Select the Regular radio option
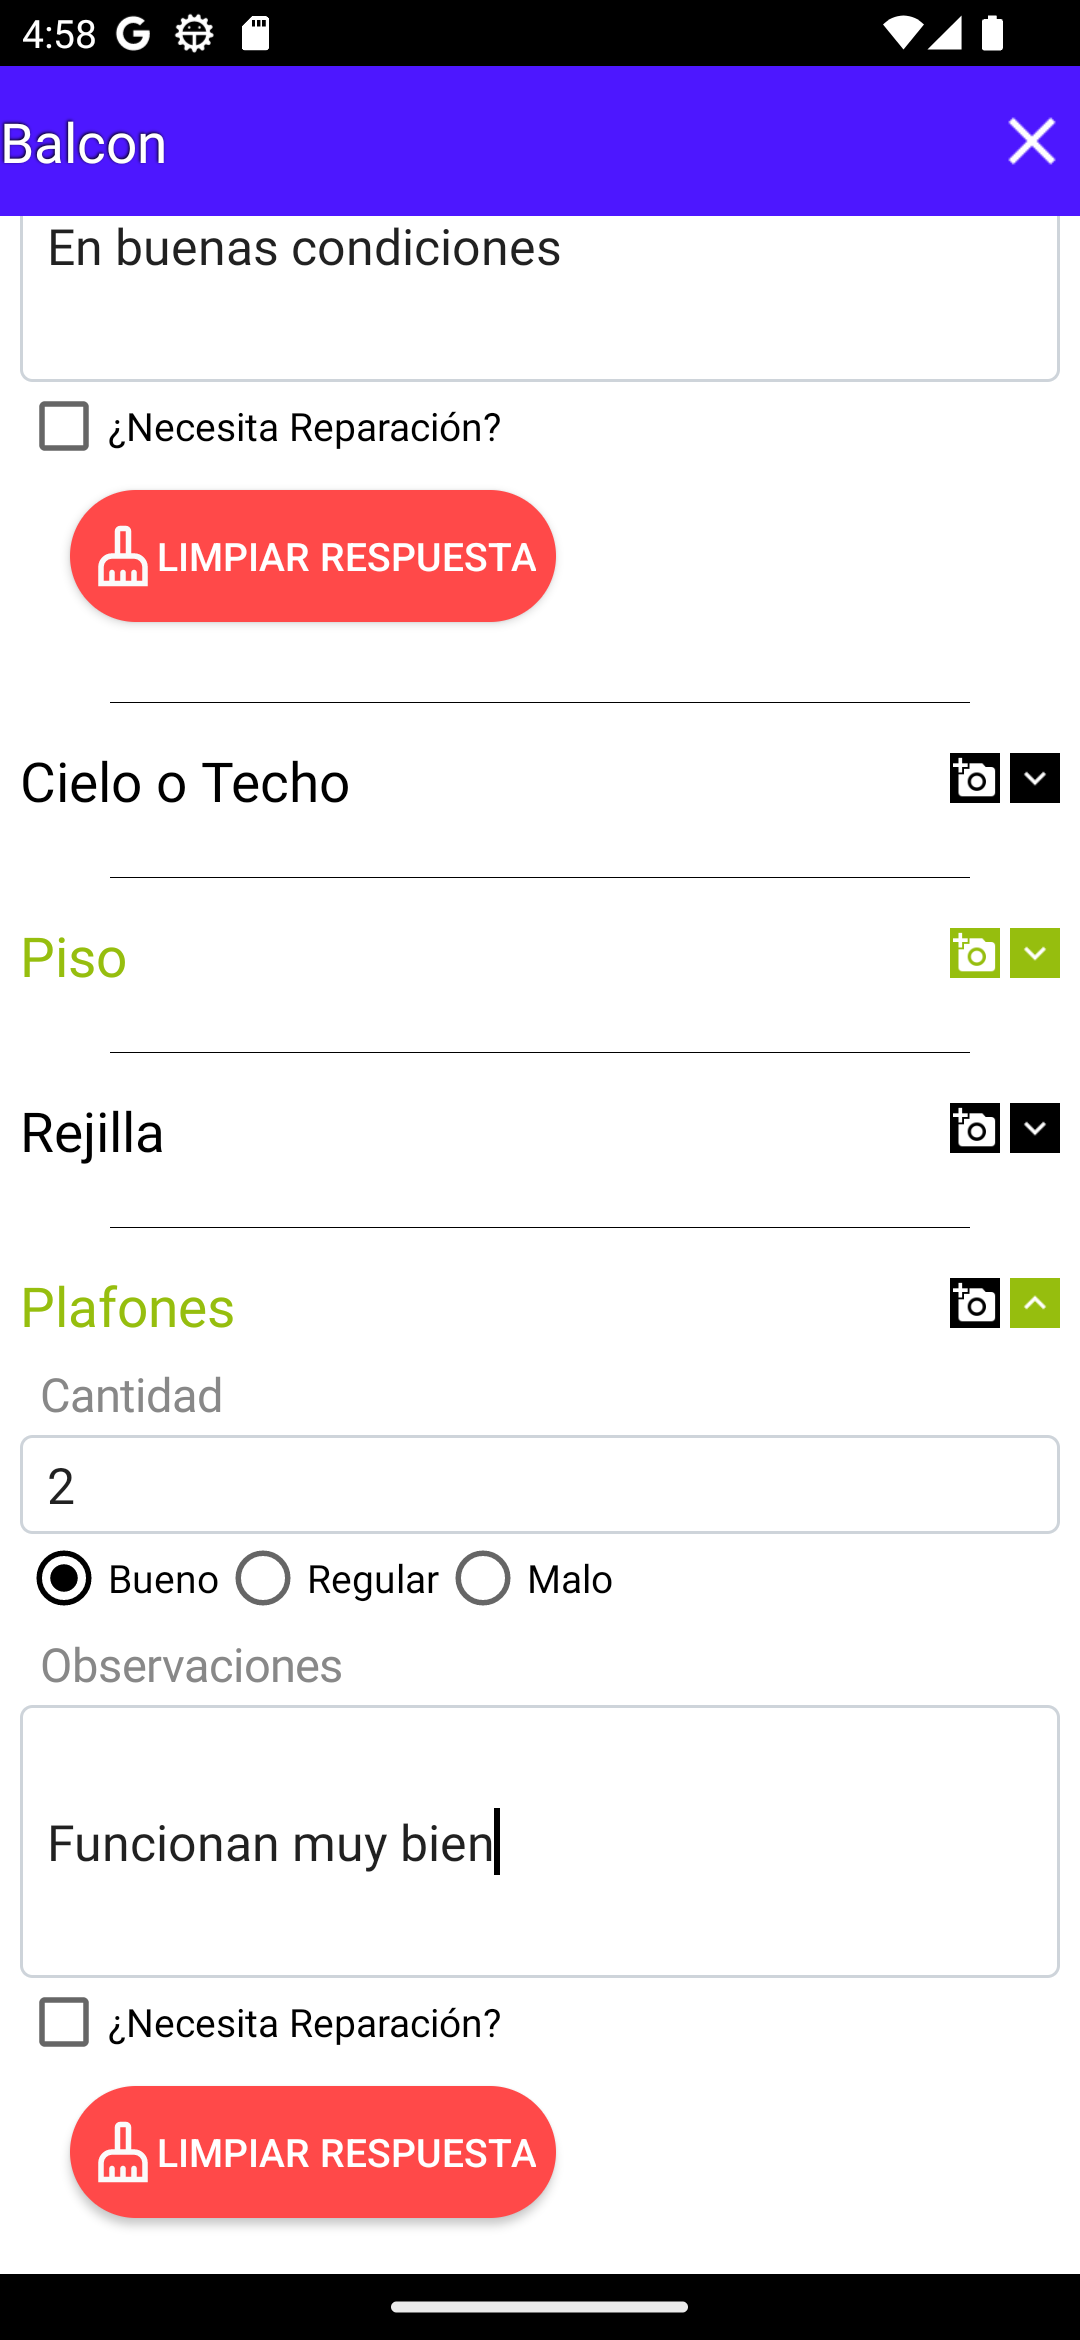Screen dimensions: 1080x2340 click(x=263, y=1579)
